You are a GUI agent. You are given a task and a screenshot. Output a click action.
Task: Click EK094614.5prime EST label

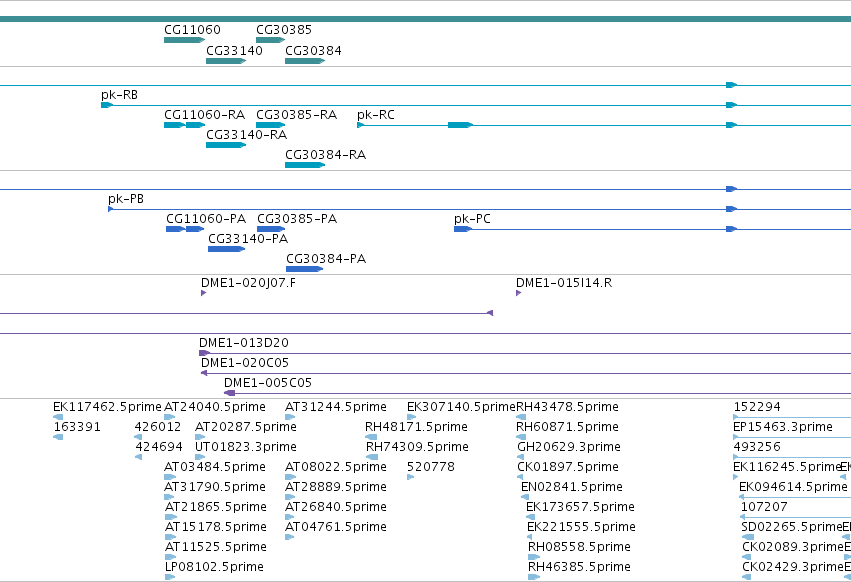pos(793,487)
